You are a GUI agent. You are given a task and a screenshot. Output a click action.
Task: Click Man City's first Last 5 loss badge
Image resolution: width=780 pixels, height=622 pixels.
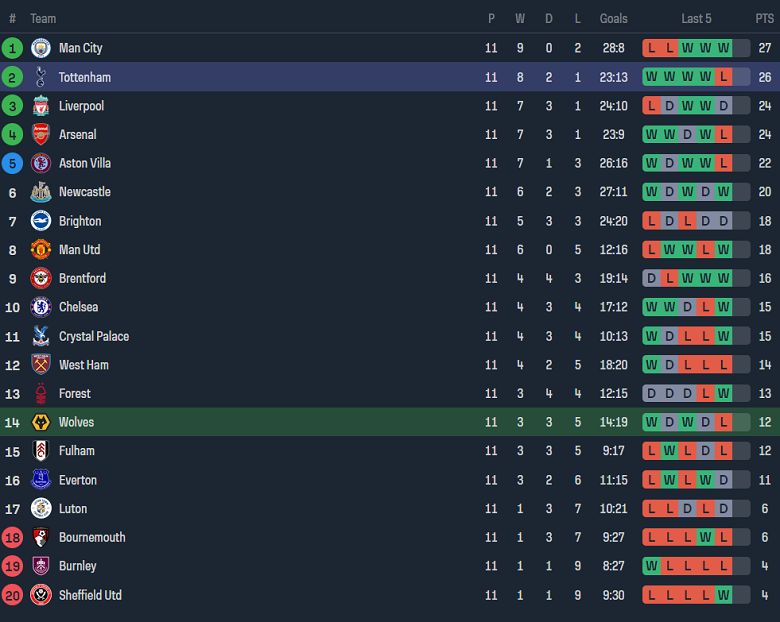651,48
